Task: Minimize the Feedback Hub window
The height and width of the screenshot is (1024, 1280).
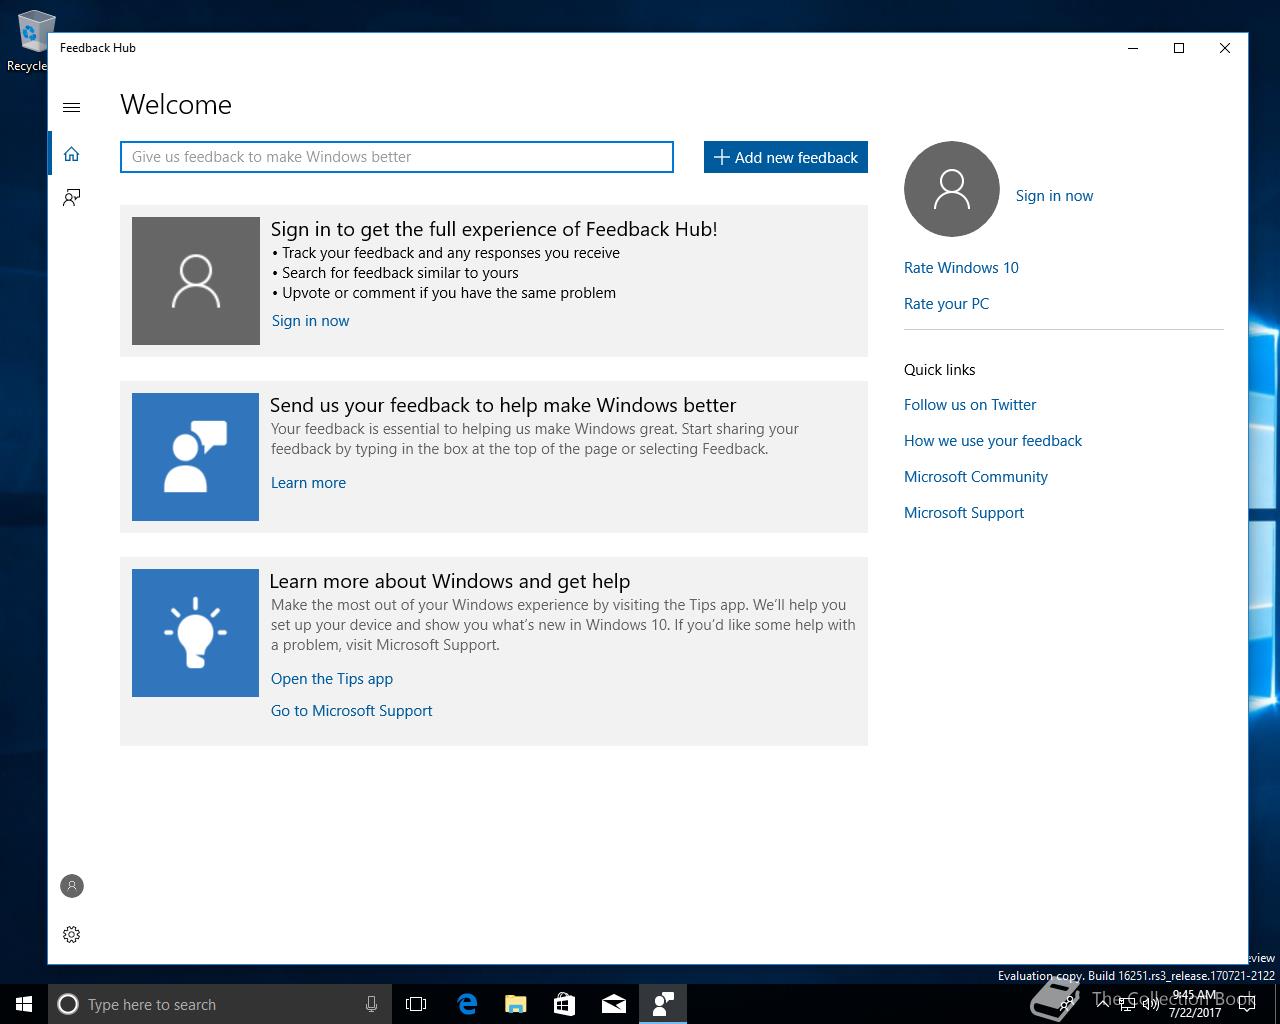Action: click(1133, 48)
